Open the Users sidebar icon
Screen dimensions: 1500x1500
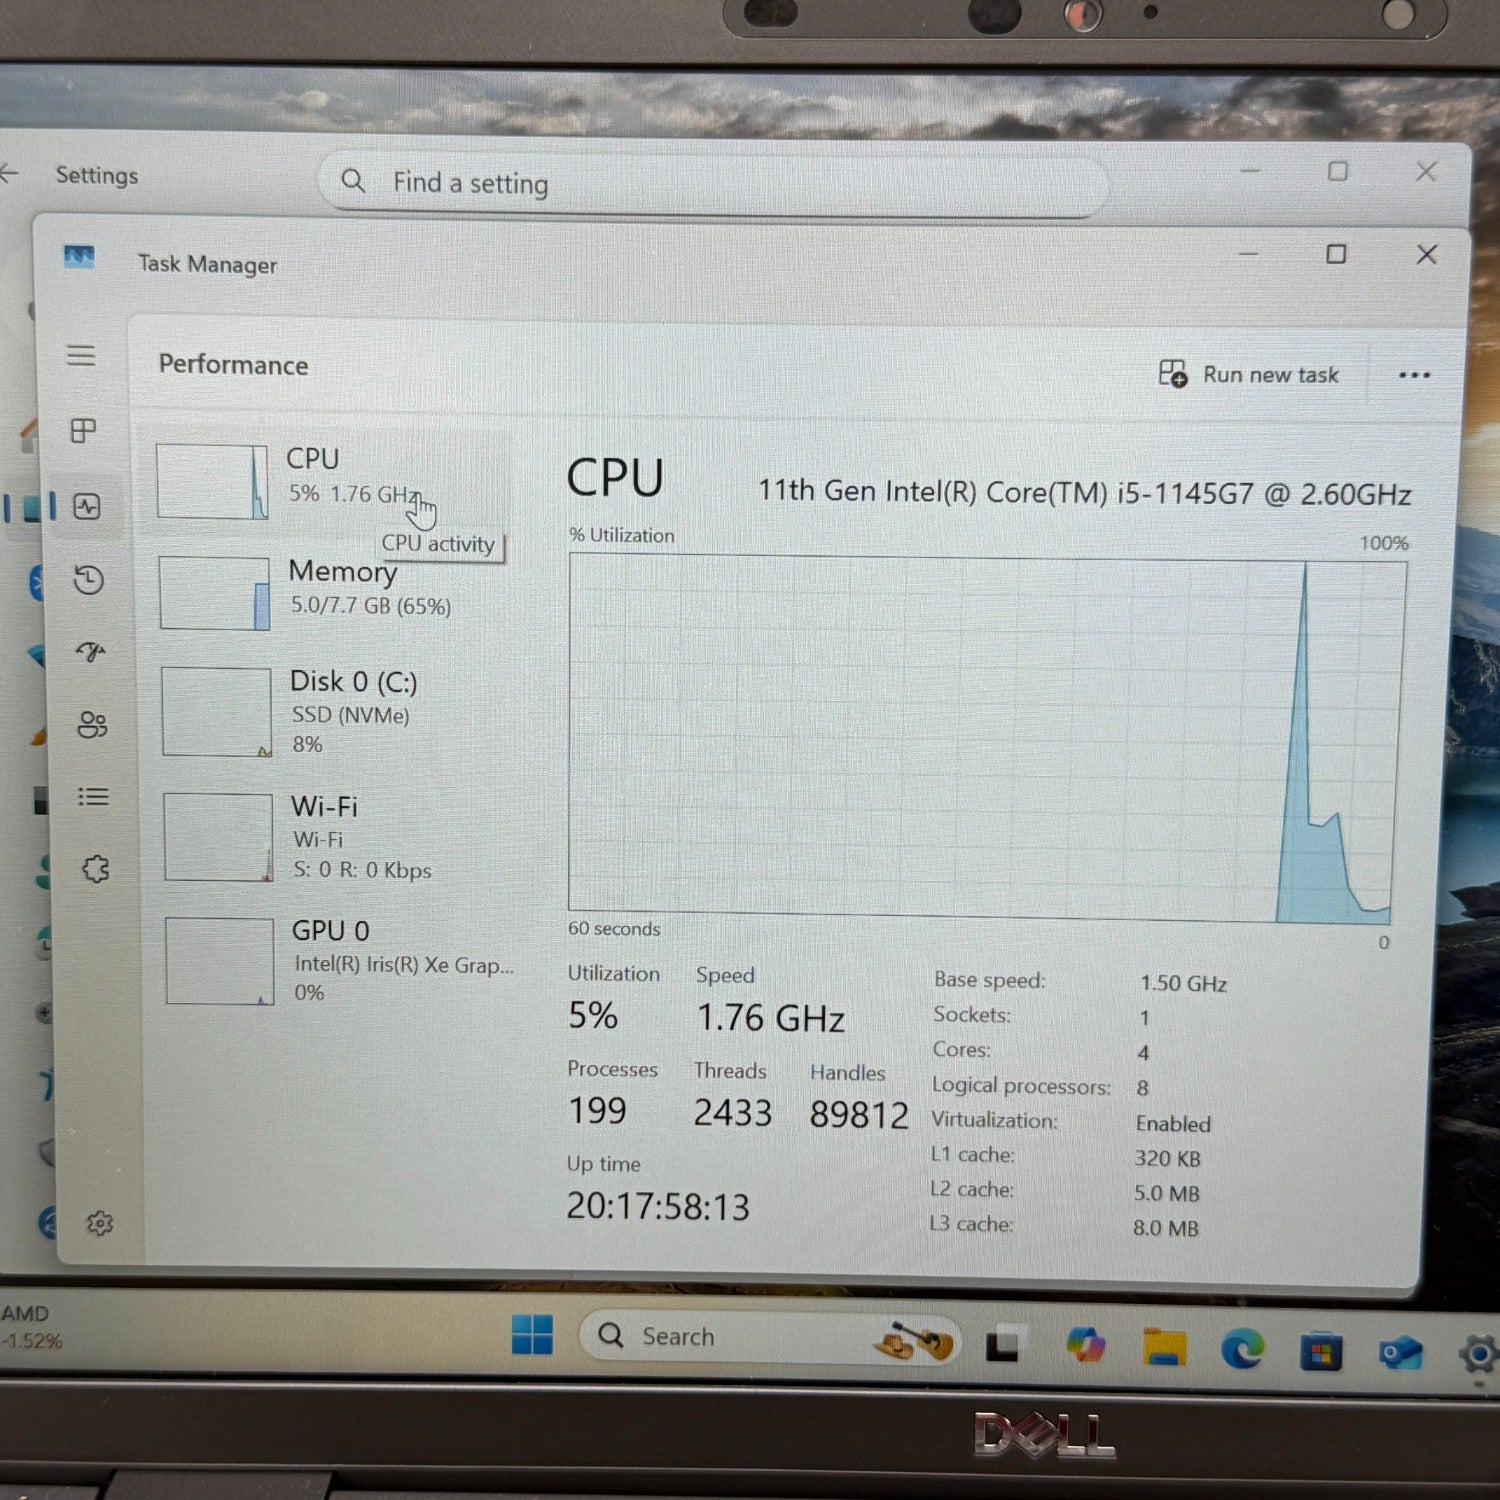click(x=92, y=724)
